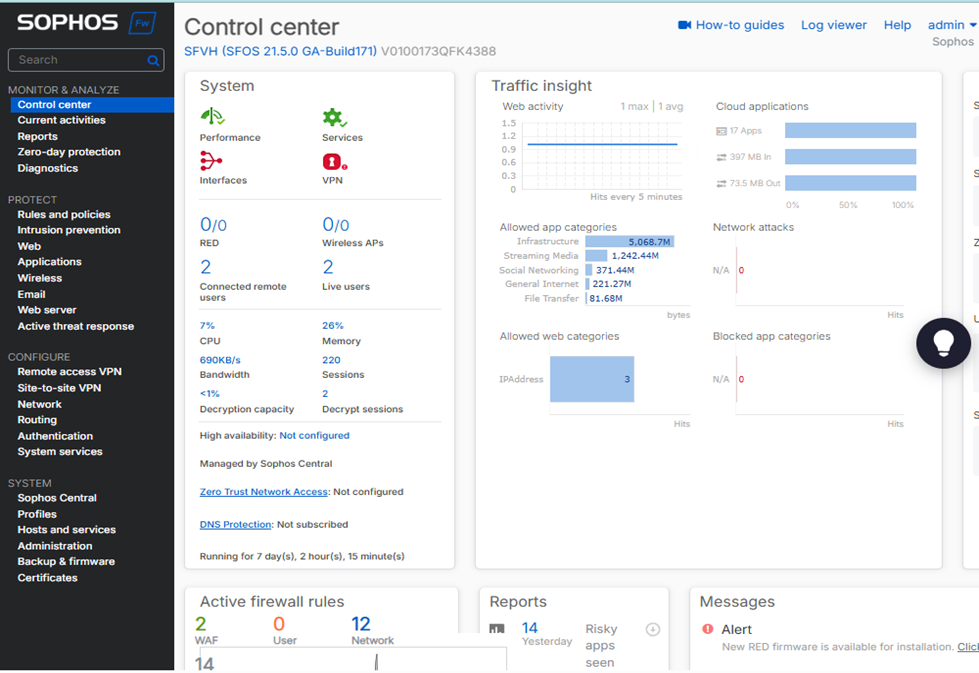This screenshot has height=673, width=979.
Task: Click the red Alert message icon
Action: click(708, 629)
